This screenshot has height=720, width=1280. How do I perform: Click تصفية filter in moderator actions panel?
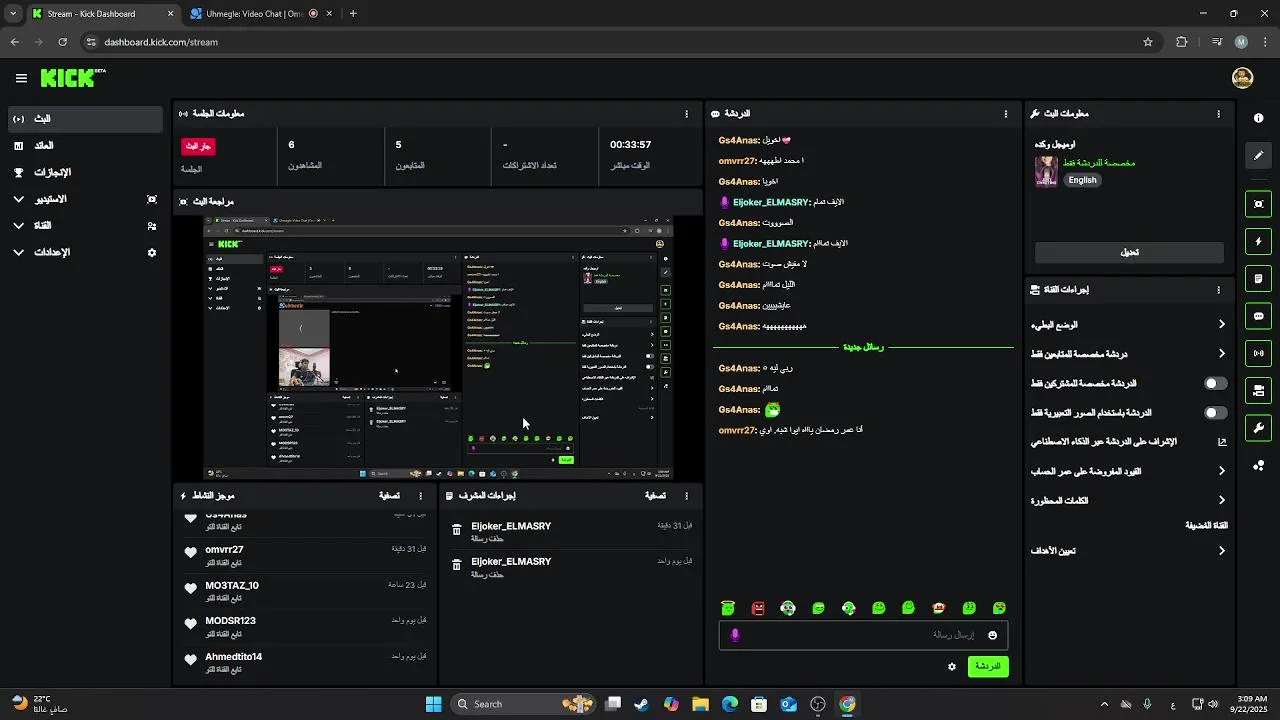pos(655,496)
